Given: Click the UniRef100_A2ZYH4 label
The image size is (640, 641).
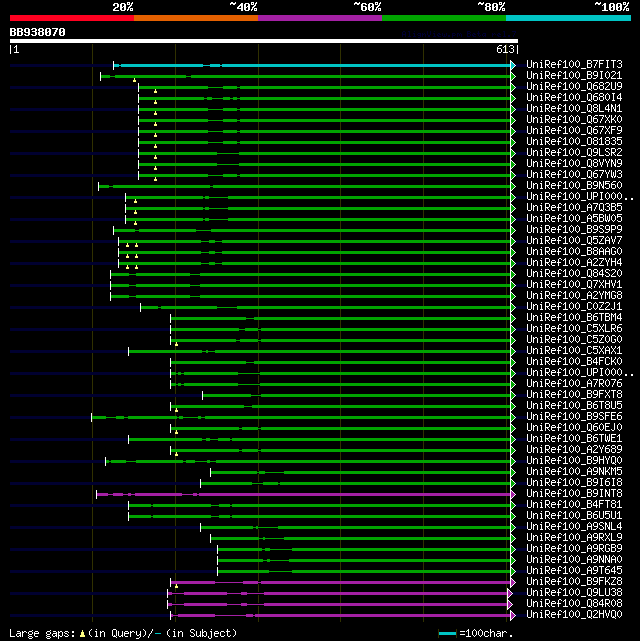Looking at the screenshot, I should tap(574, 262).
